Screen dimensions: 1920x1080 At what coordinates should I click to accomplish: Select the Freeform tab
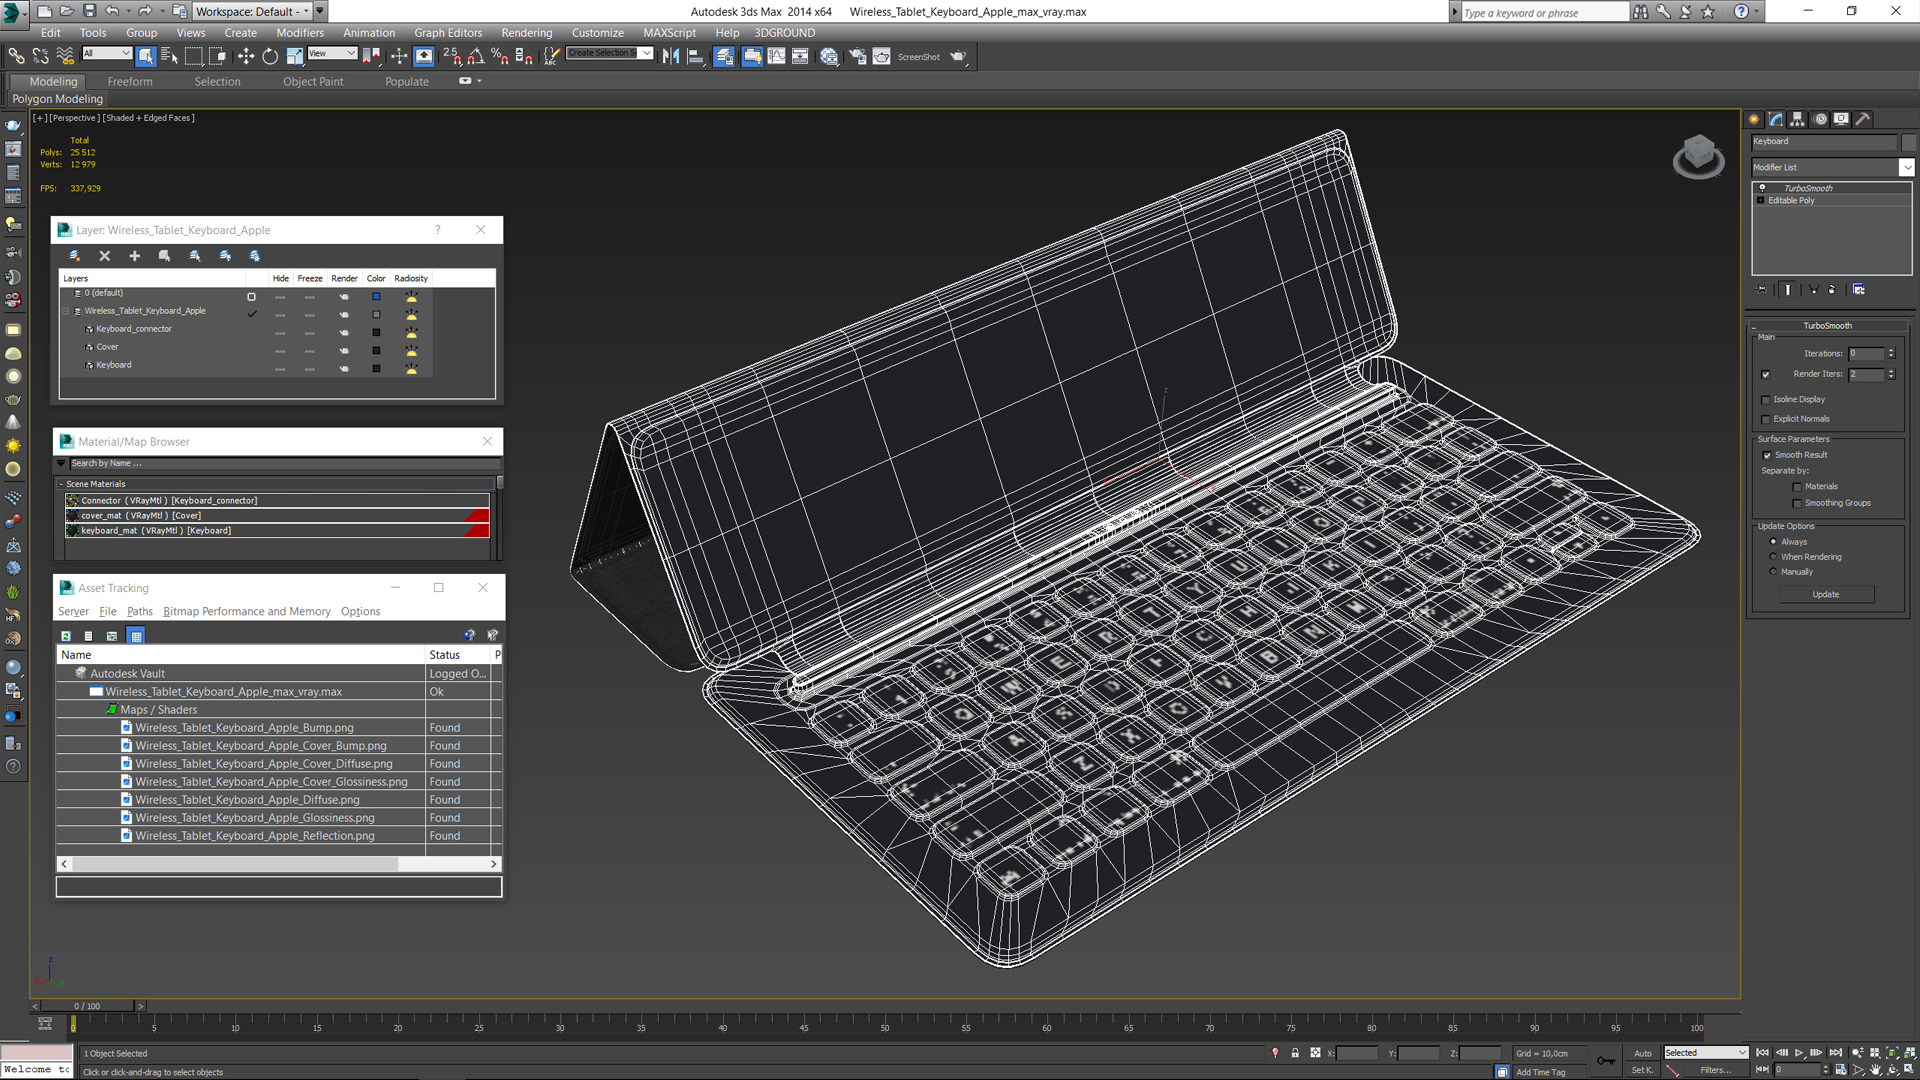(x=131, y=82)
